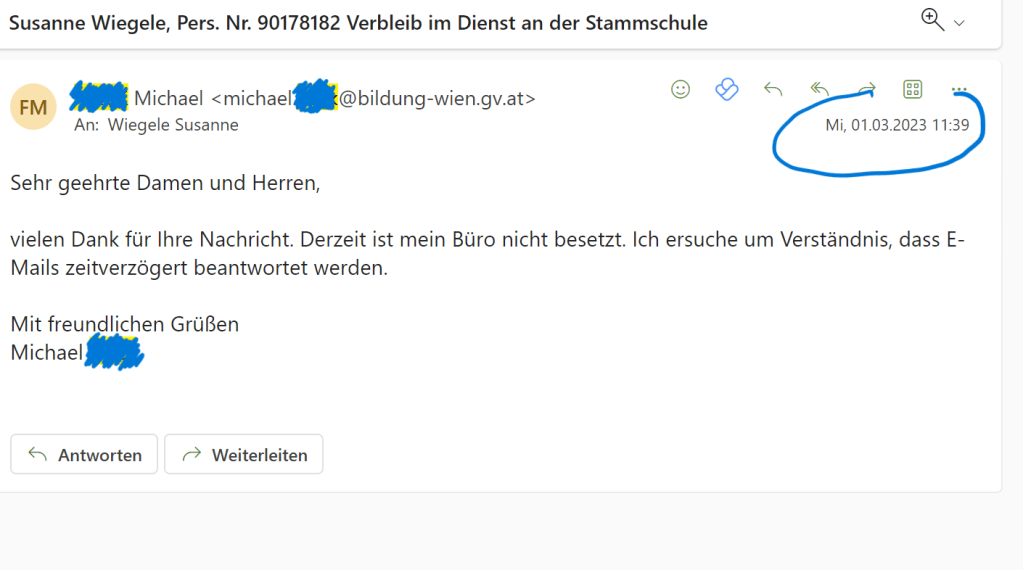Click the Antworten button
The height and width of the screenshot is (570, 1023).
pyautogui.click(x=84, y=455)
